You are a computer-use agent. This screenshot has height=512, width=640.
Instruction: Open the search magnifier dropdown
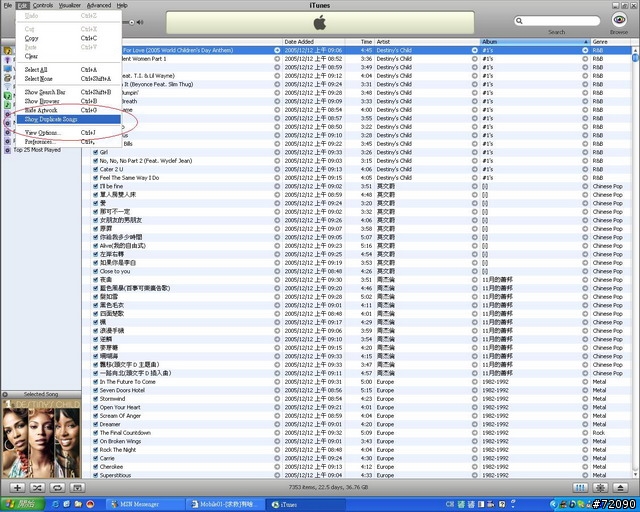[x=519, y=21]
